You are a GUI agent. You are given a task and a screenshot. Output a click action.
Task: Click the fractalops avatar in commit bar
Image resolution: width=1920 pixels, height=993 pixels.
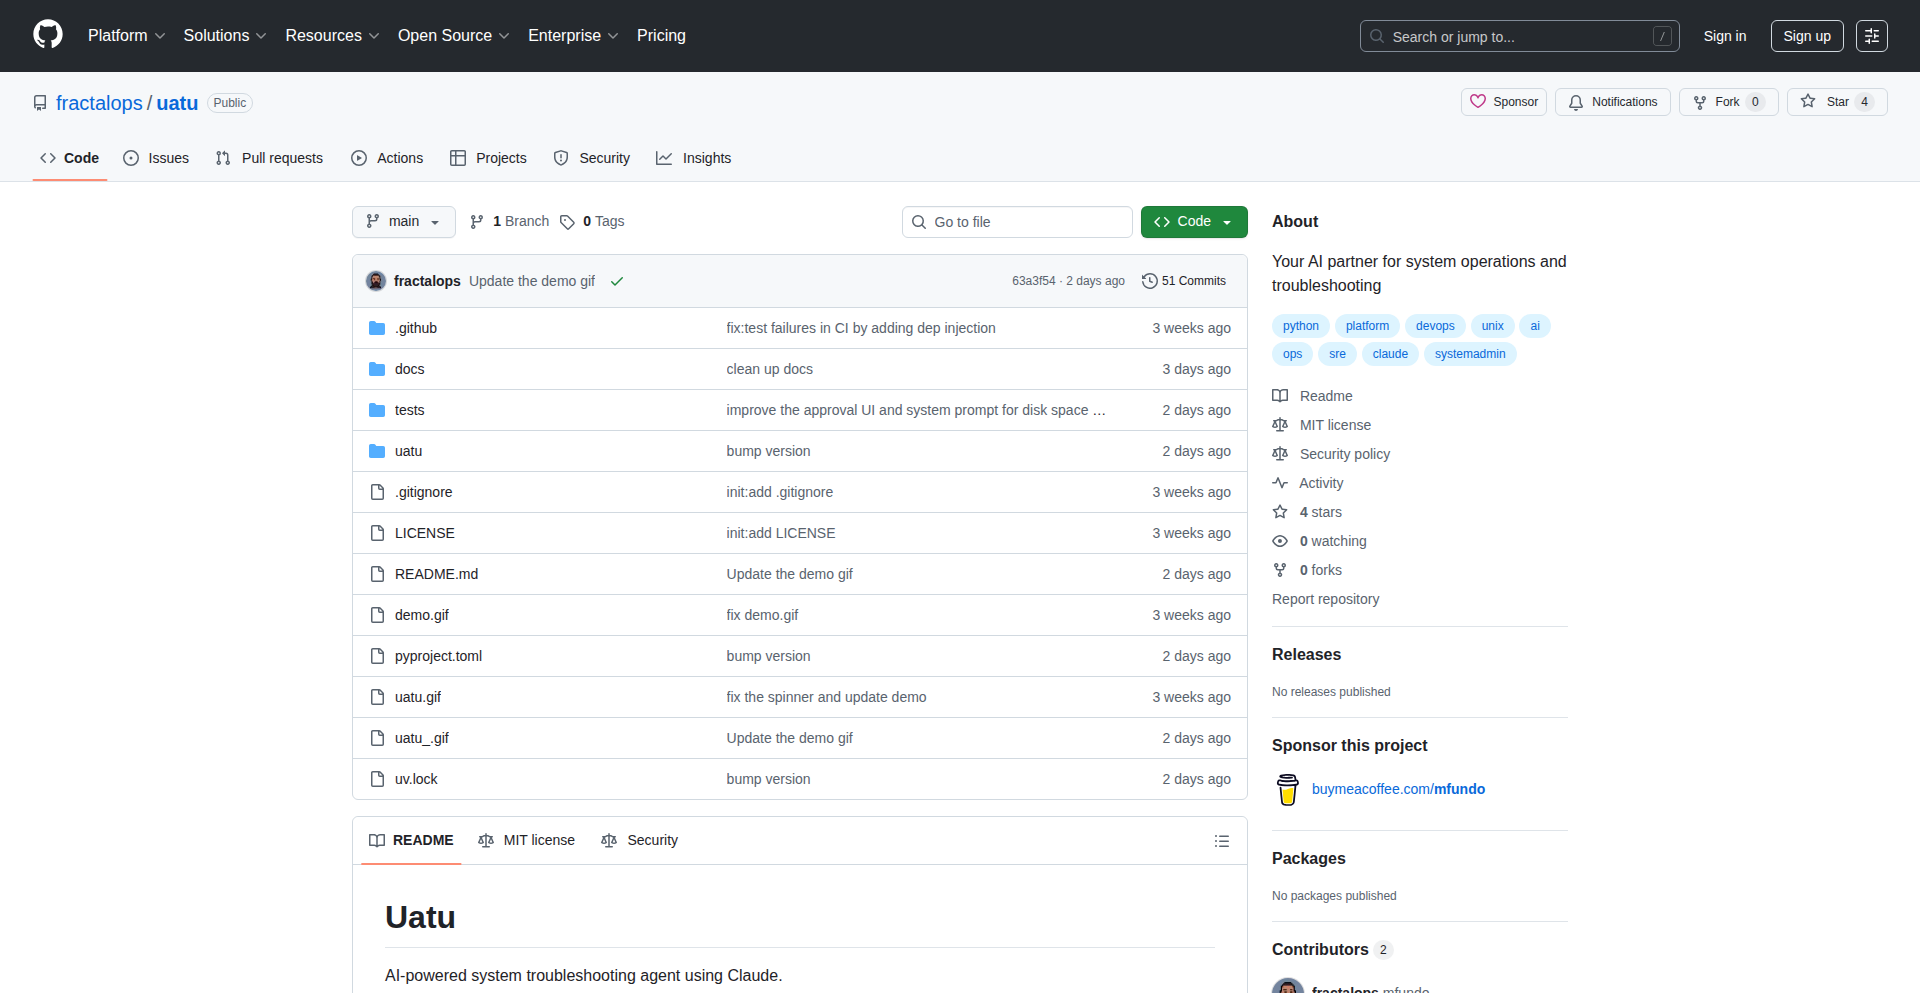coord(376,281)
